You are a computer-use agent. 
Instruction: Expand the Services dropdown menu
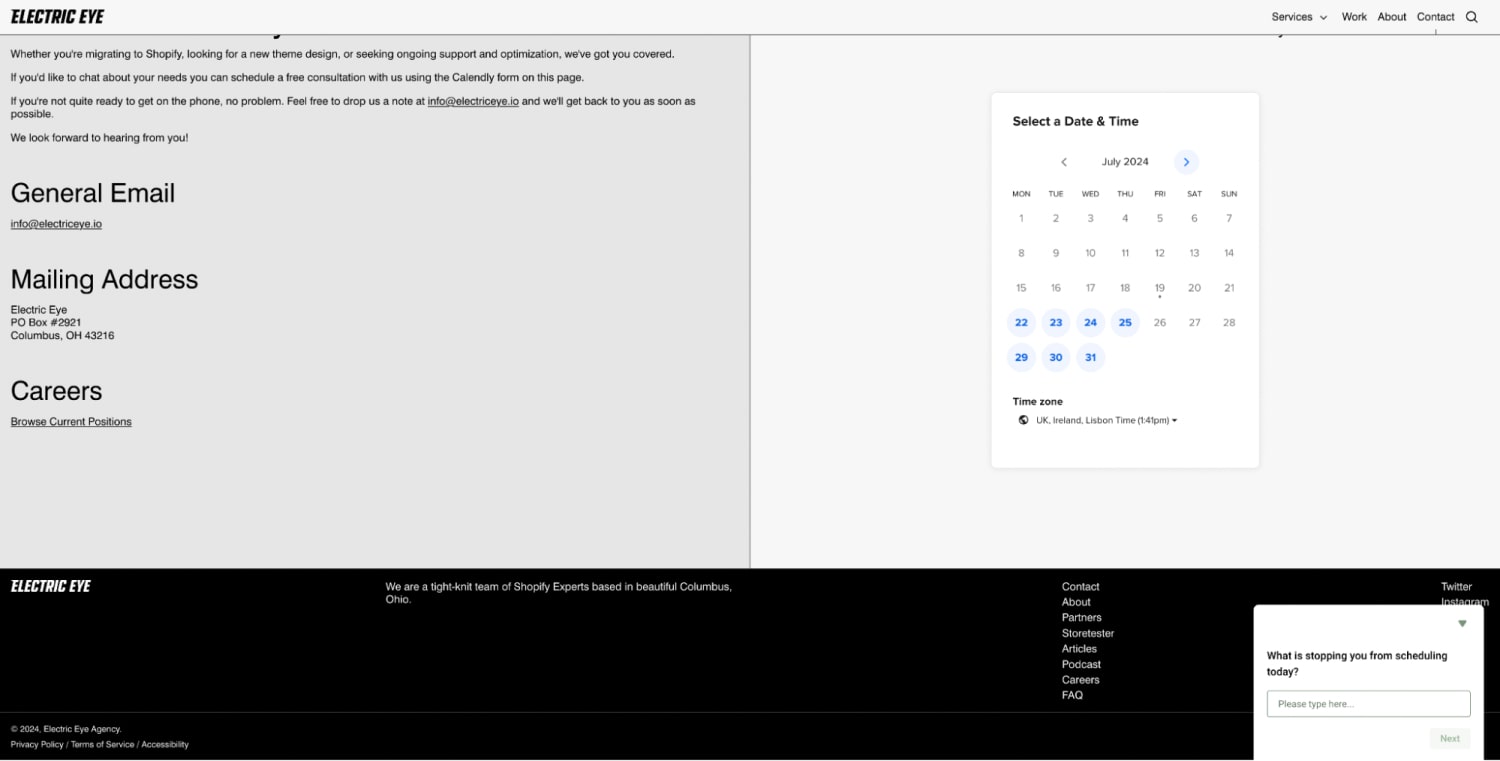coord(1299,17)
